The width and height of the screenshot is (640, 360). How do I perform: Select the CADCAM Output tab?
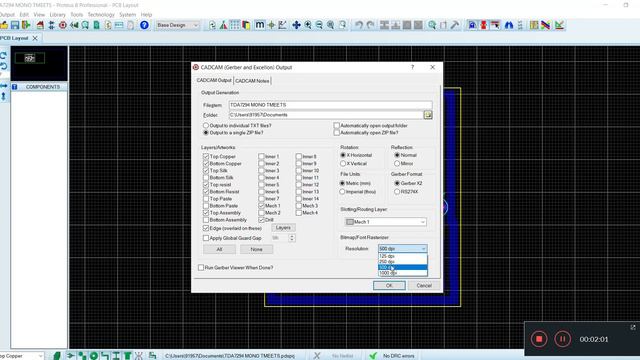pos(214,80)
